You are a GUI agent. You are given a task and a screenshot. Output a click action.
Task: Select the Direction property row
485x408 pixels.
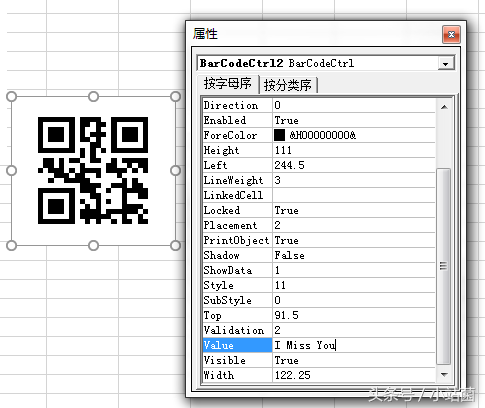(319, 105)
